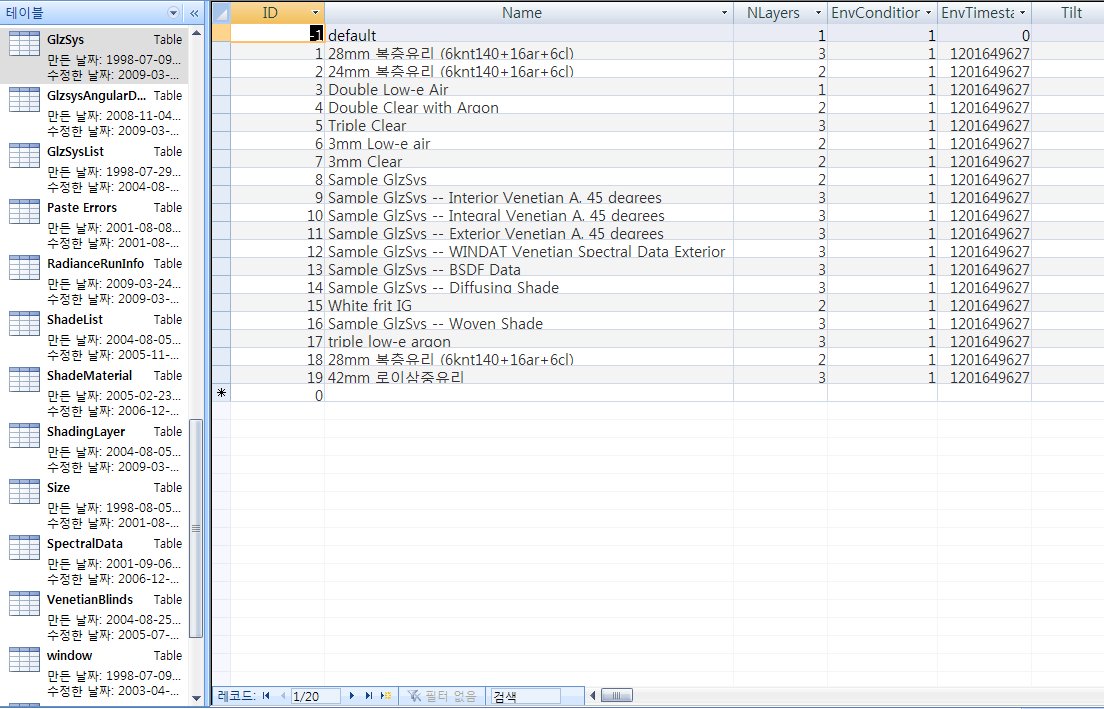The image size is (1104, 709).
Task: Open the GlzSysList table
Action: (75, 152)
